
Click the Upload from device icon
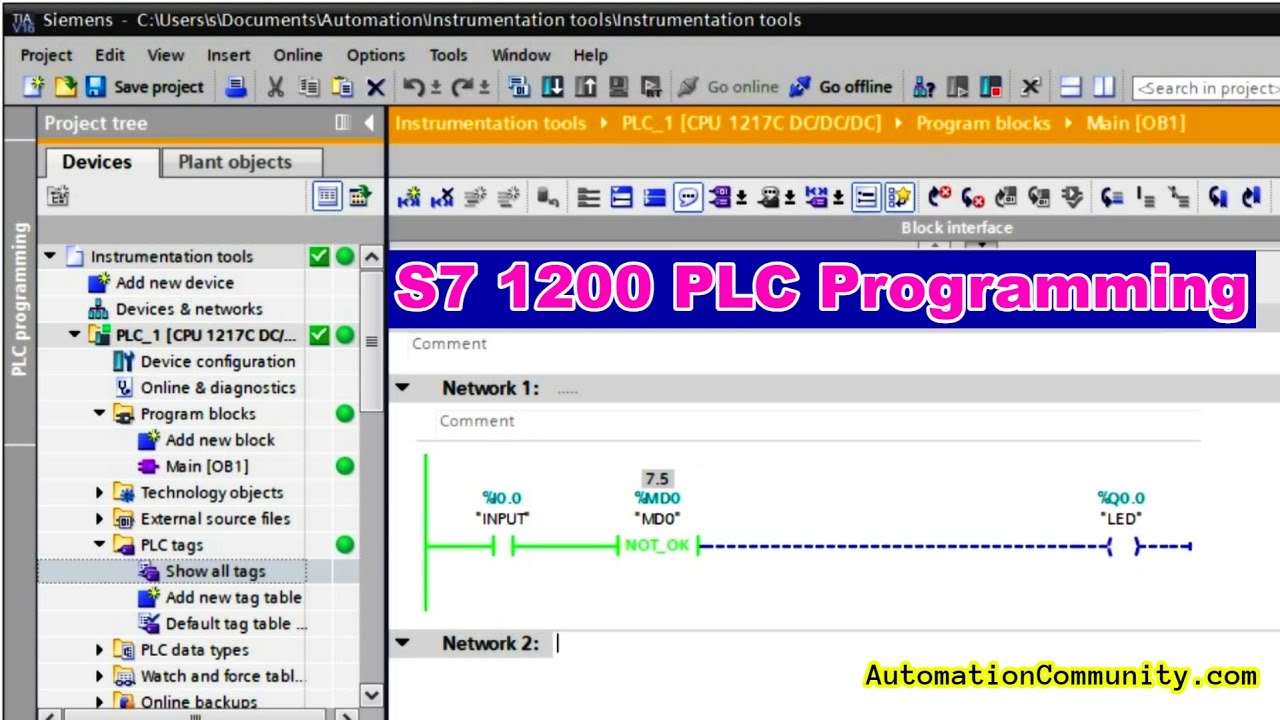(585, 87)
